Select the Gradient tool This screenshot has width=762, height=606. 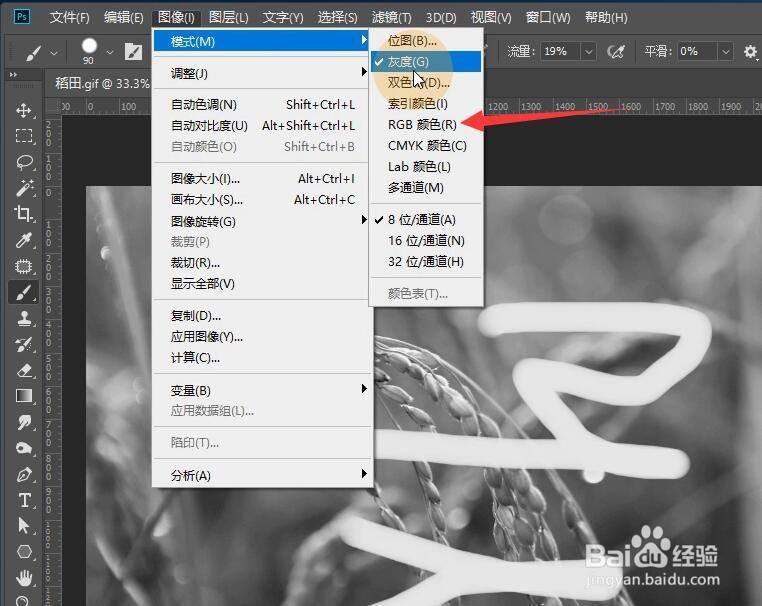[x=23, y=396]
